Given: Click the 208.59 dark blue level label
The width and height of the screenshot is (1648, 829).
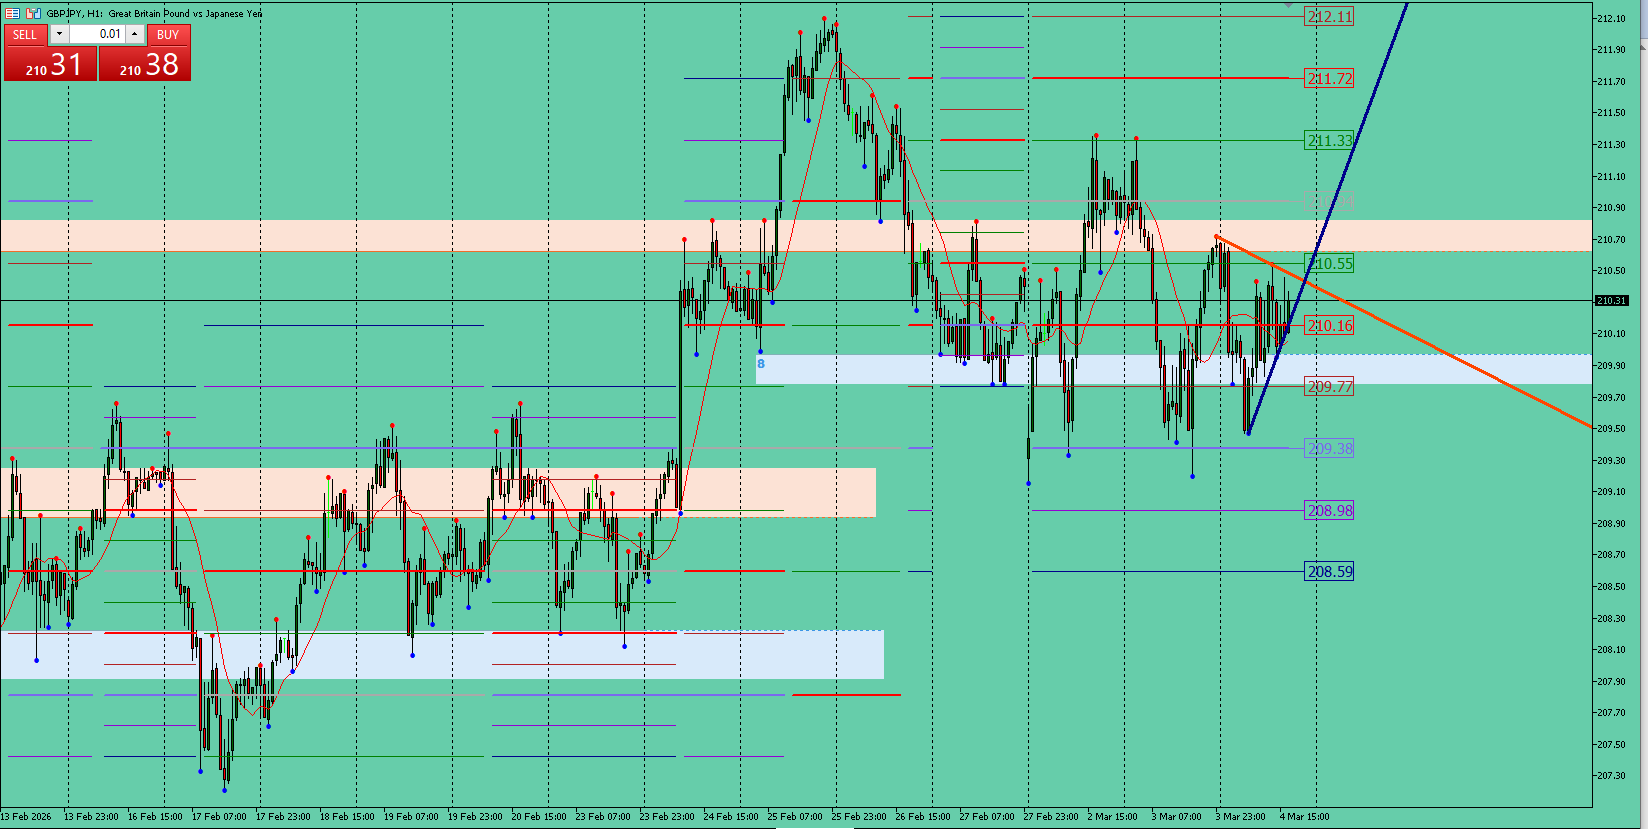Looking at the screenshot, I should tap(1329, 572).
